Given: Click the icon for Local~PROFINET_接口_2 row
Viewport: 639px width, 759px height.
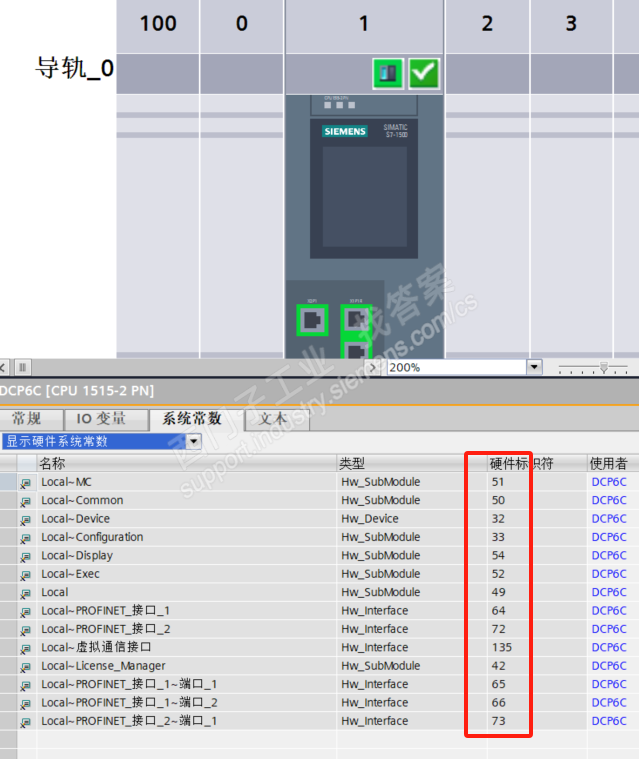Looking at the screenshot, I should click(26, 630).
